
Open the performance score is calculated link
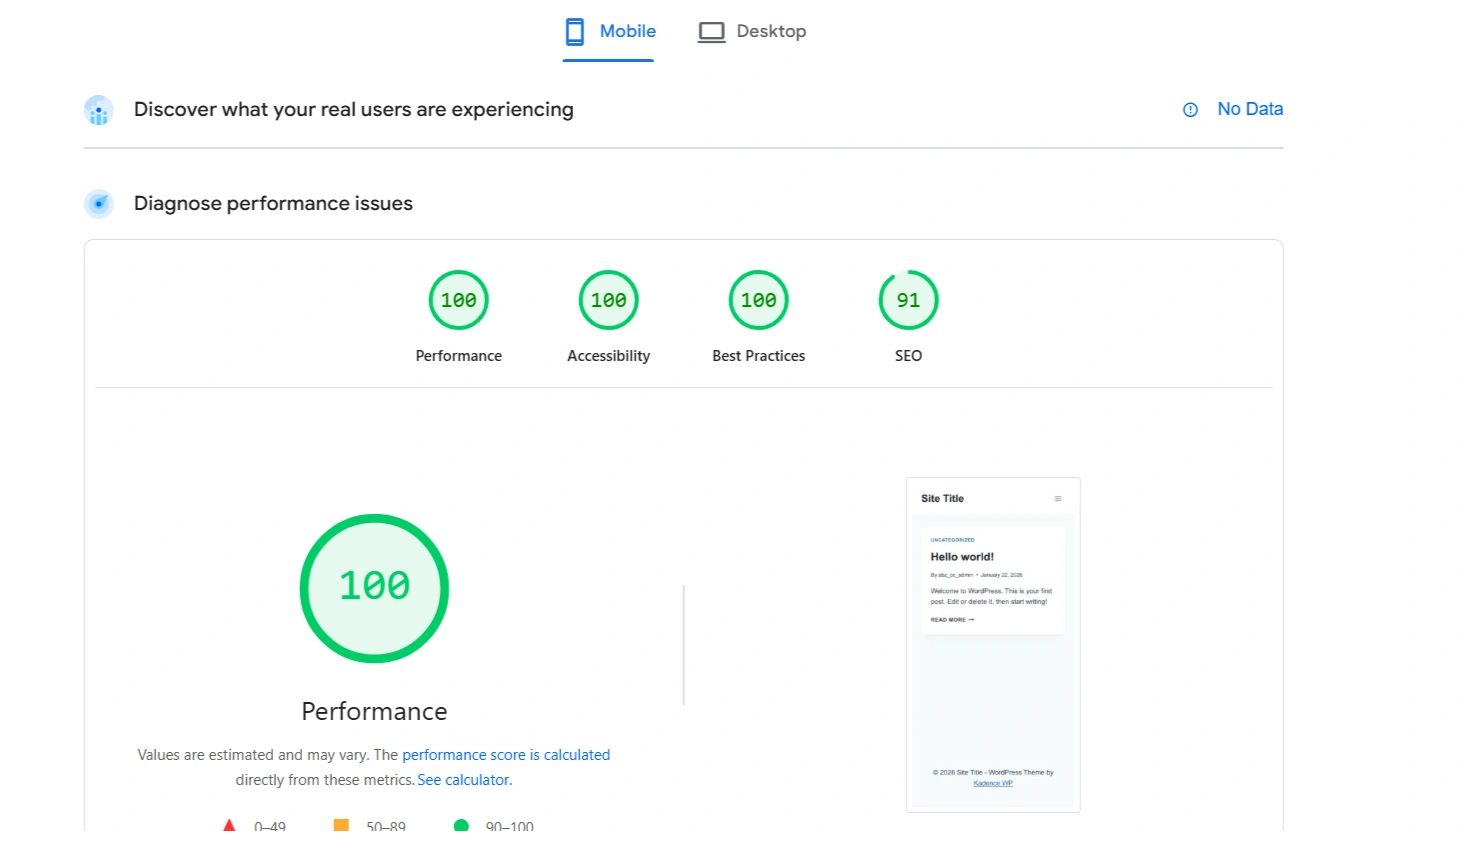506,755
